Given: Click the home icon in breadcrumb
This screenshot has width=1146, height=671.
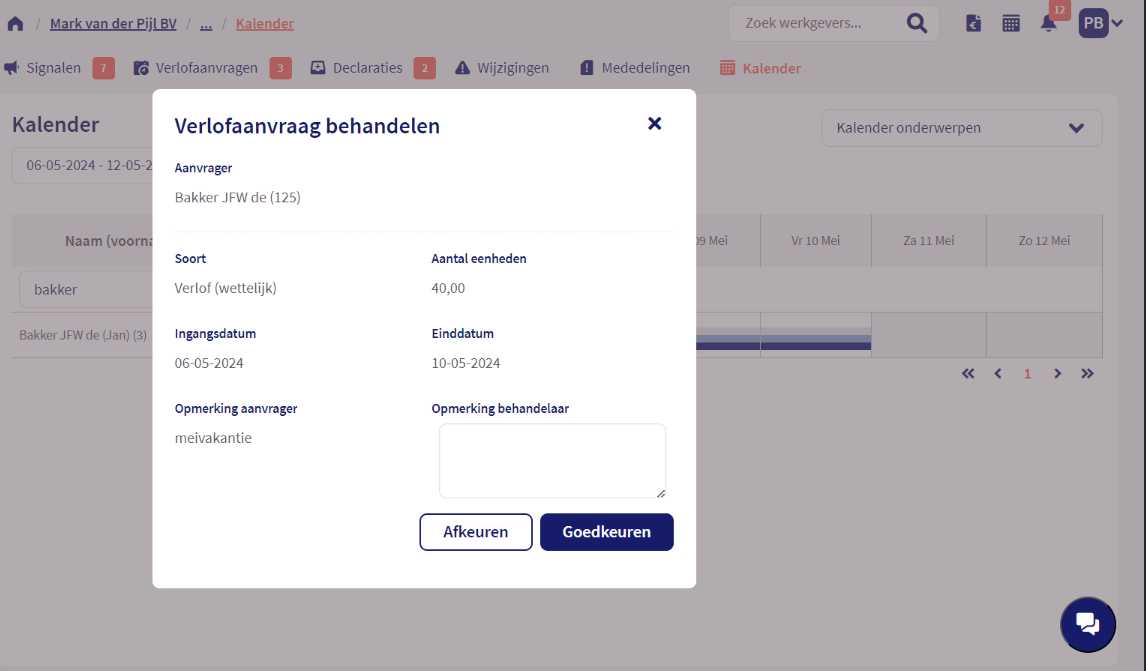Looking at the screenshot, I should (x=15, y=23).
